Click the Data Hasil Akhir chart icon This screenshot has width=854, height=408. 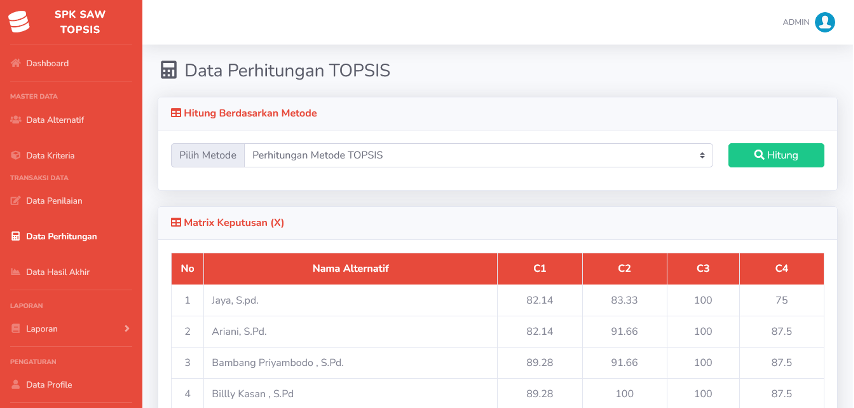pyautogui.click(x=15, y=272)
